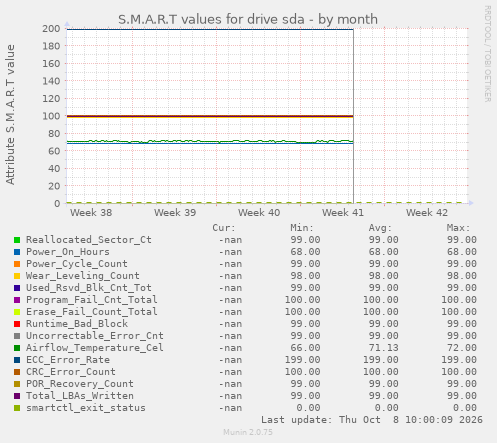Screen dimensions: 497x443
Task: Select the Used_Rsvd_Blk_Cnt_Tot legend label
Action: coord(89,288)
